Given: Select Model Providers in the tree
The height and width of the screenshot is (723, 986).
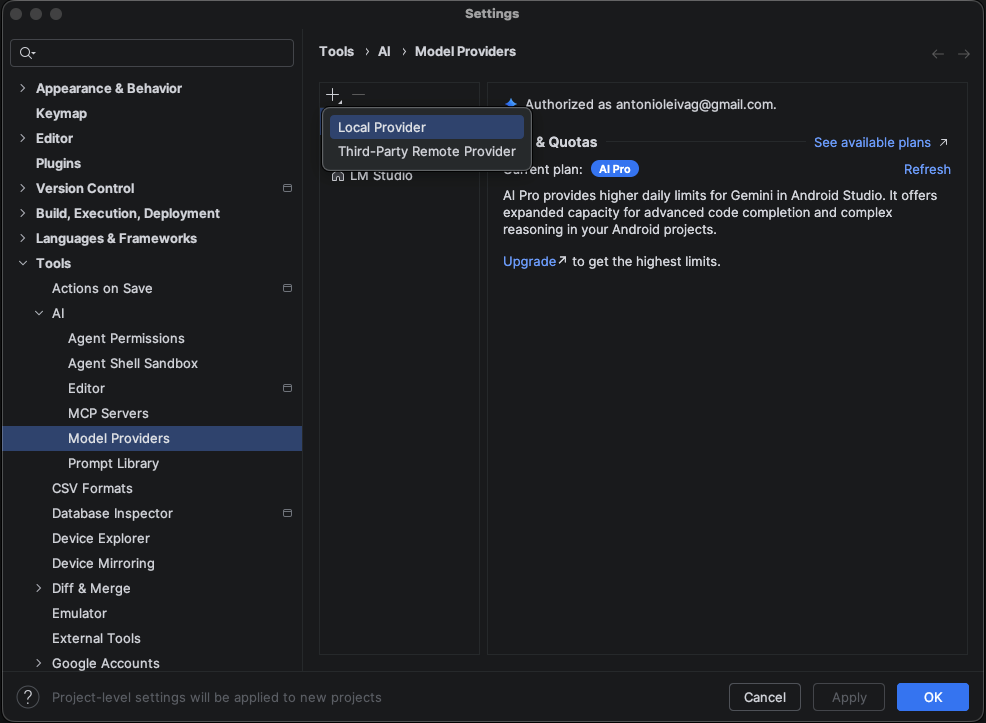Looking at the screenshot, I should pyautogui.click(x=152, y=438).
